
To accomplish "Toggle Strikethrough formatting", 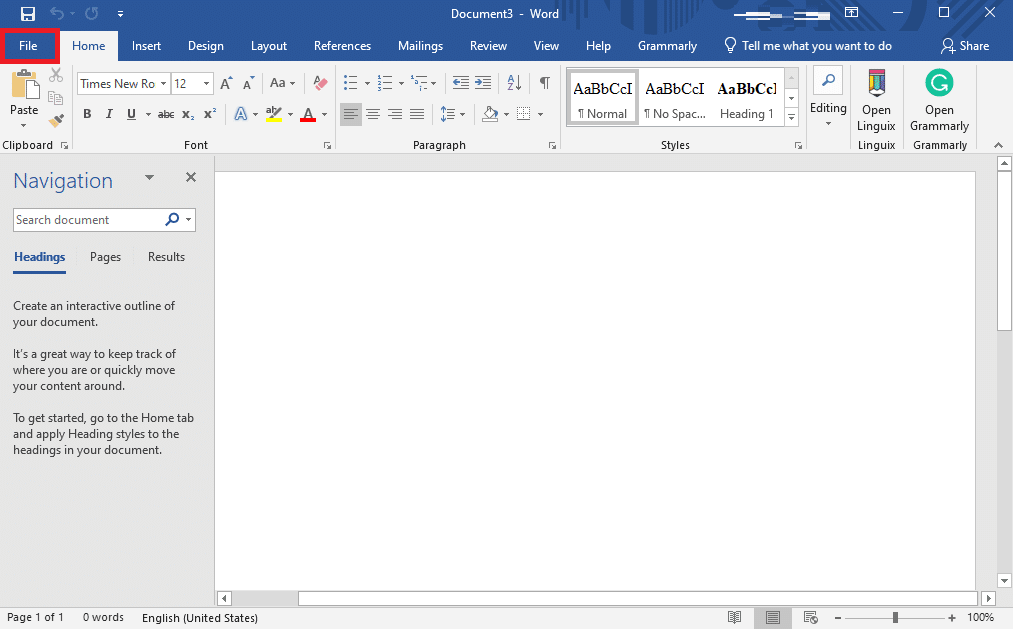I will tap(166, 114).
